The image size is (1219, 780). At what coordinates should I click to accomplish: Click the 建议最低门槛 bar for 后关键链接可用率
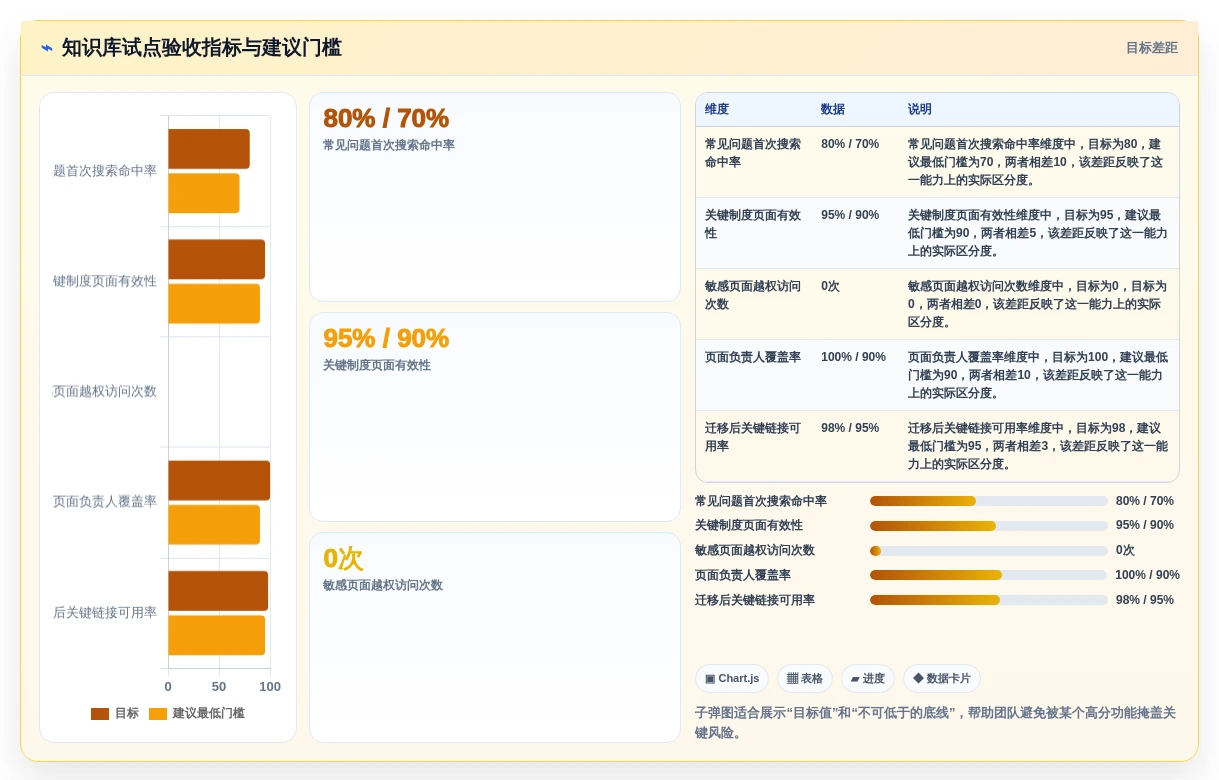[216, 635]
